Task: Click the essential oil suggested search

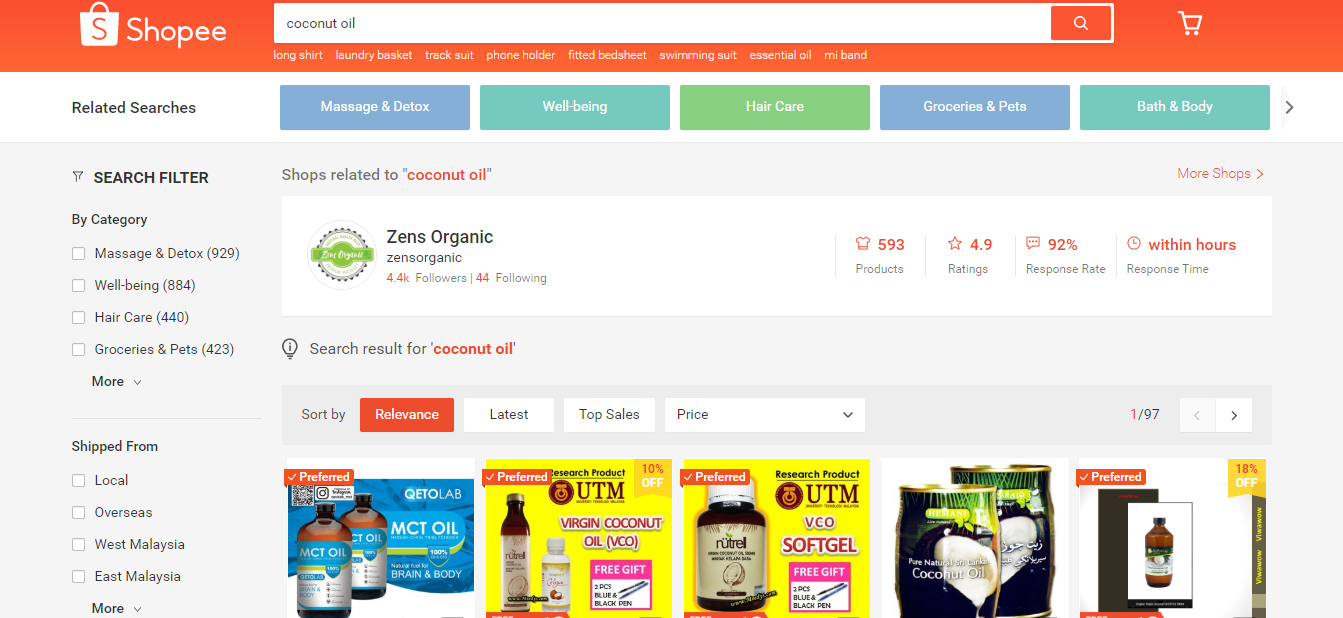Action: pyautogui.click(x=780, y=55)
